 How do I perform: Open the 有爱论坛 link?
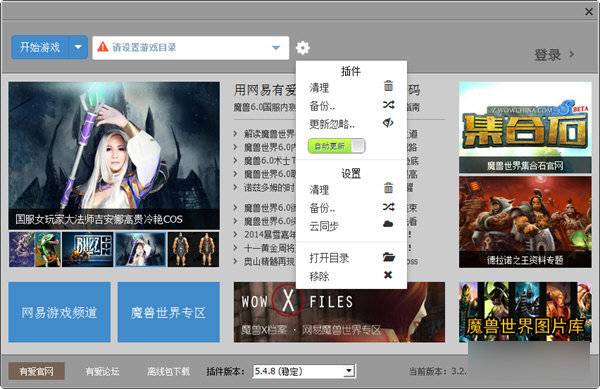(102, 371)
